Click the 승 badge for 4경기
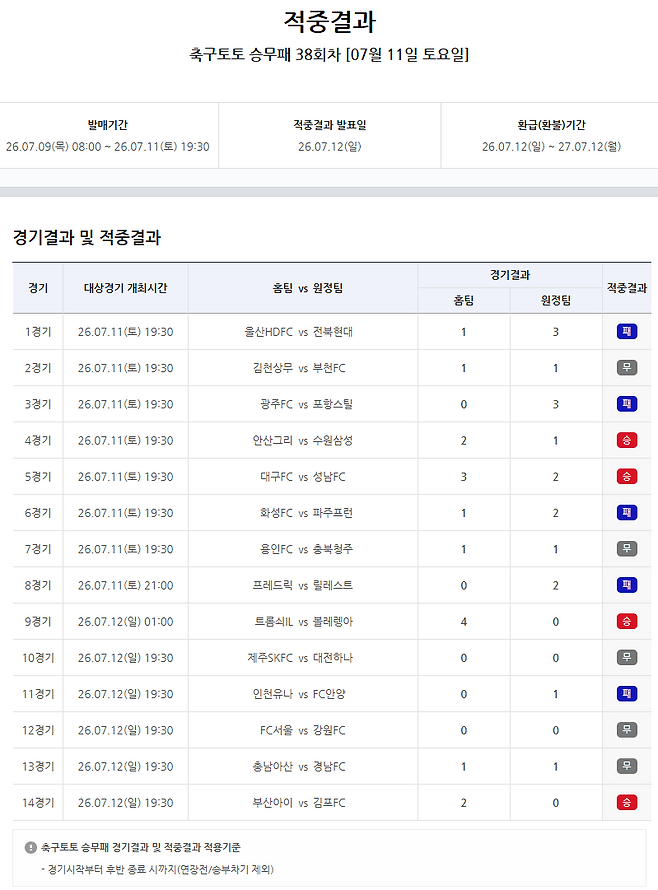Screen dimensions: 658x890 click(627, 440)
